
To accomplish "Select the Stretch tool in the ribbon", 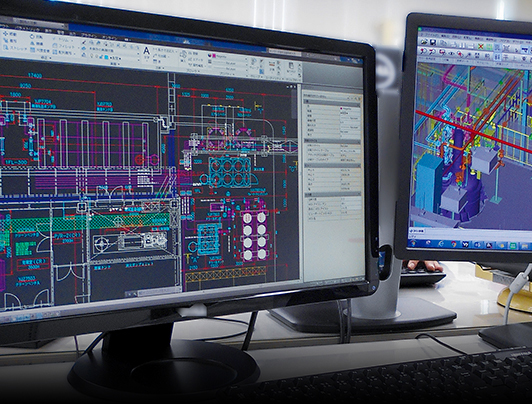I will pos(15,48).
